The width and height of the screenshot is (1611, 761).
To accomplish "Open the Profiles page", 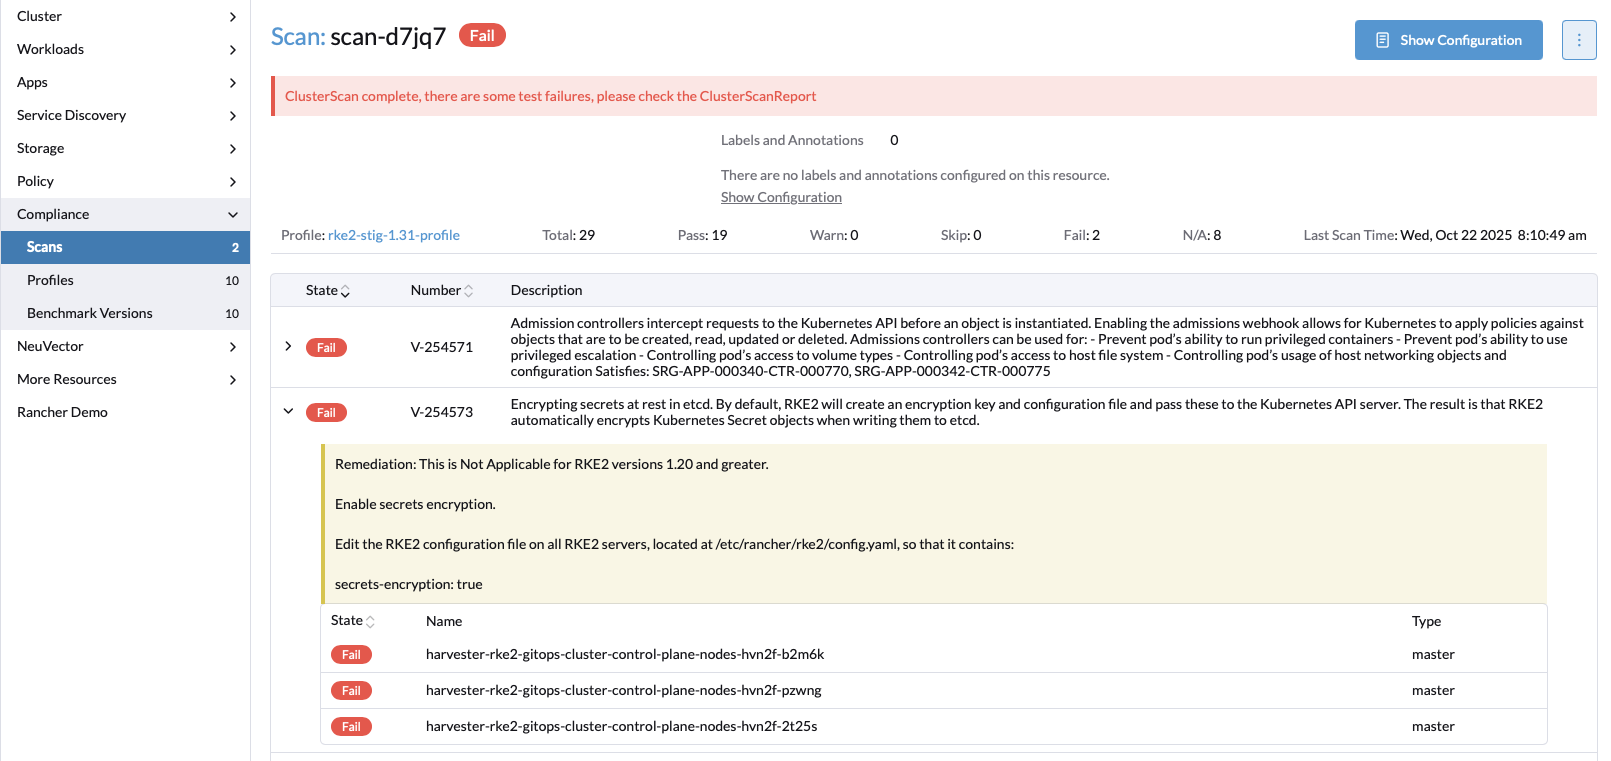I will click(51, 280).
